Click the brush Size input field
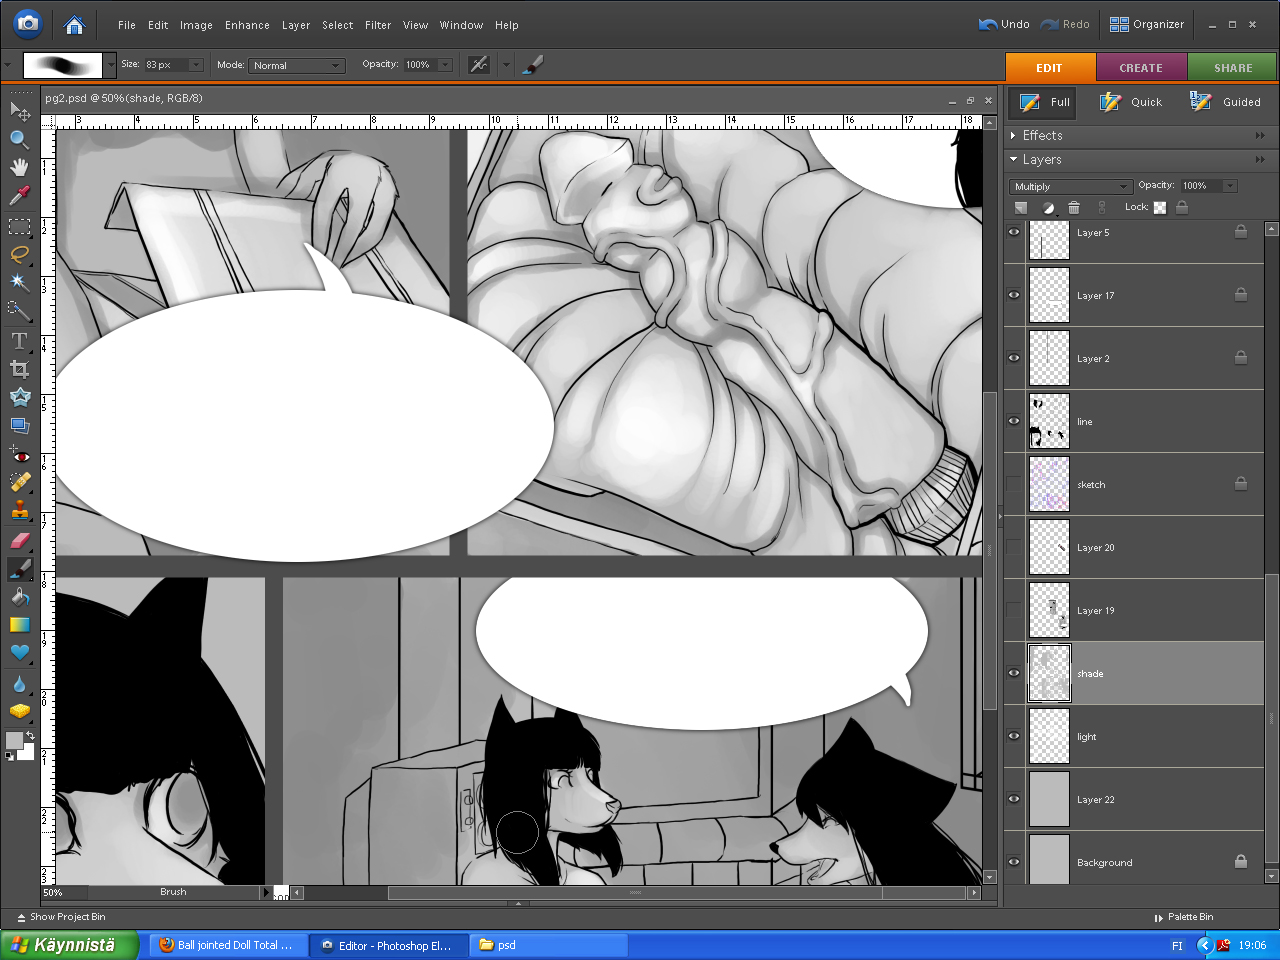Image resolution: width=1280 pixels, height=960 pixels. 165,65
